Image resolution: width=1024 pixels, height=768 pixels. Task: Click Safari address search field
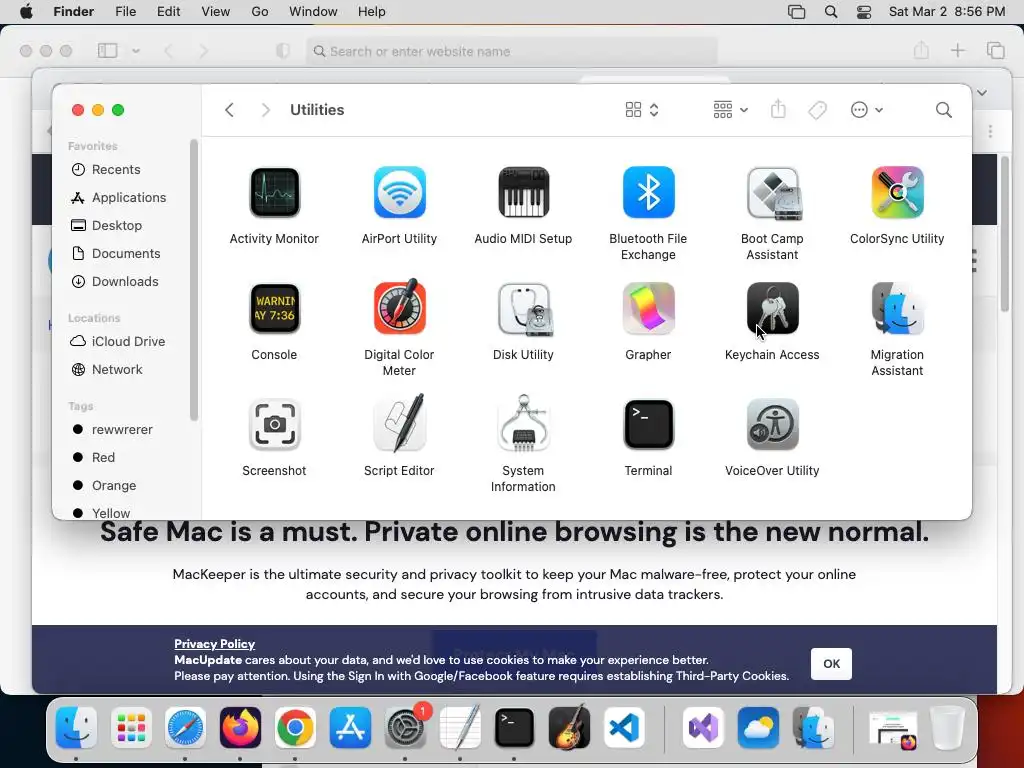click(x=511, y=51)
